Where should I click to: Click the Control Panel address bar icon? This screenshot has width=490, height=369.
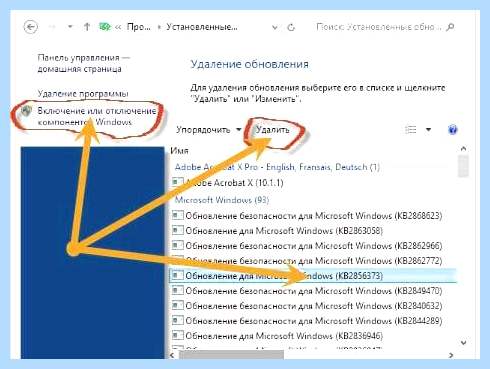click(105, 27)
